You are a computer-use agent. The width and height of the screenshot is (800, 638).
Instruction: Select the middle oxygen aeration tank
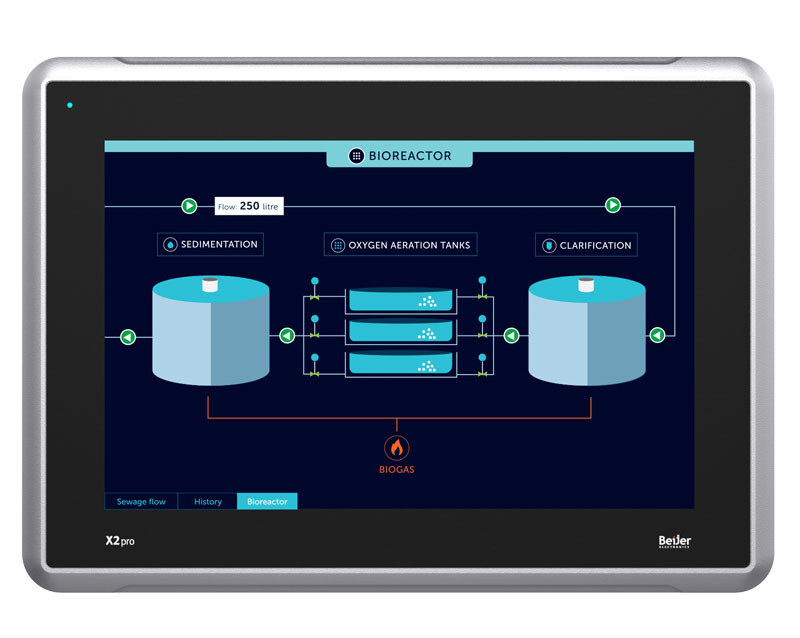tap(399, 333)
